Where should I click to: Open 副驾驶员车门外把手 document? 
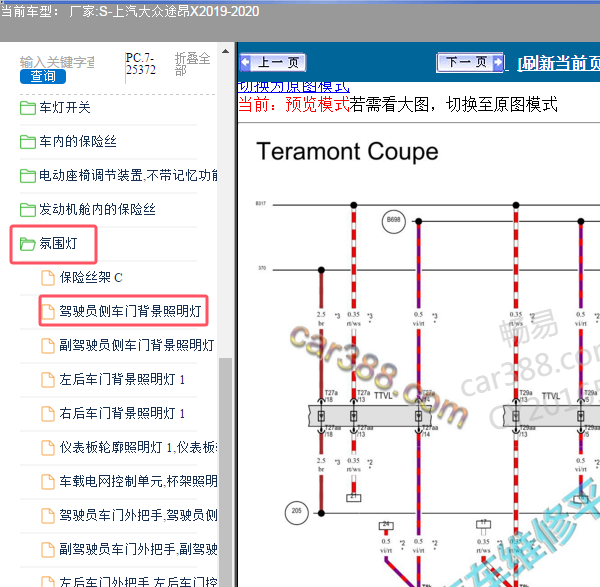pos(138,549)
